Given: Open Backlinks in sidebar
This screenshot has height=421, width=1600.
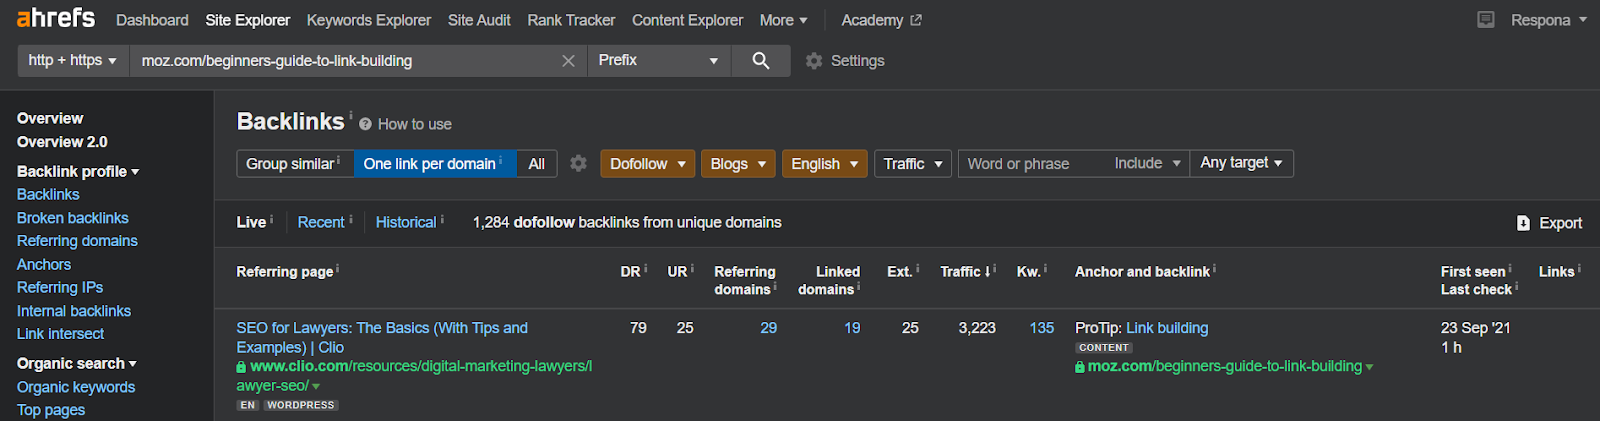Looking at the screenshot, I should point(48,194).
